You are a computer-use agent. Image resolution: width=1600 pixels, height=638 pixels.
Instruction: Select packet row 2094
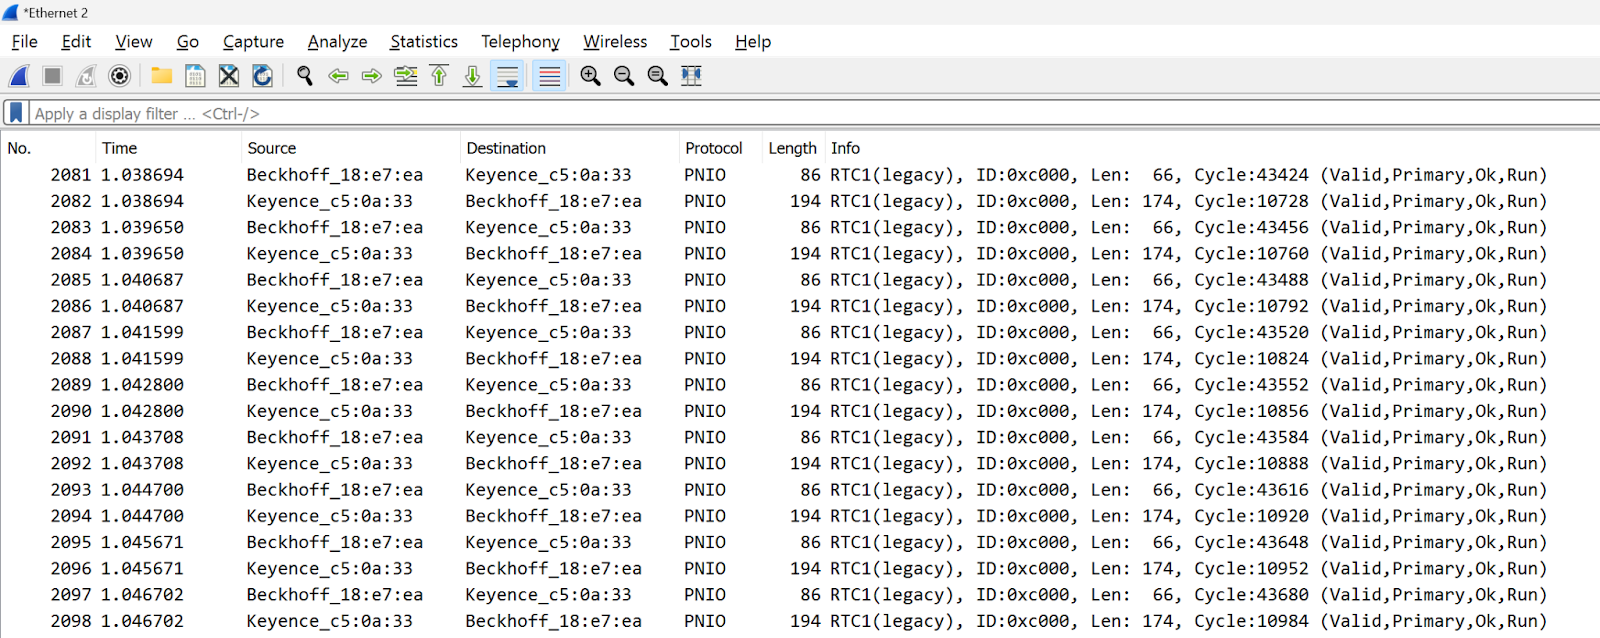(800, 516)
